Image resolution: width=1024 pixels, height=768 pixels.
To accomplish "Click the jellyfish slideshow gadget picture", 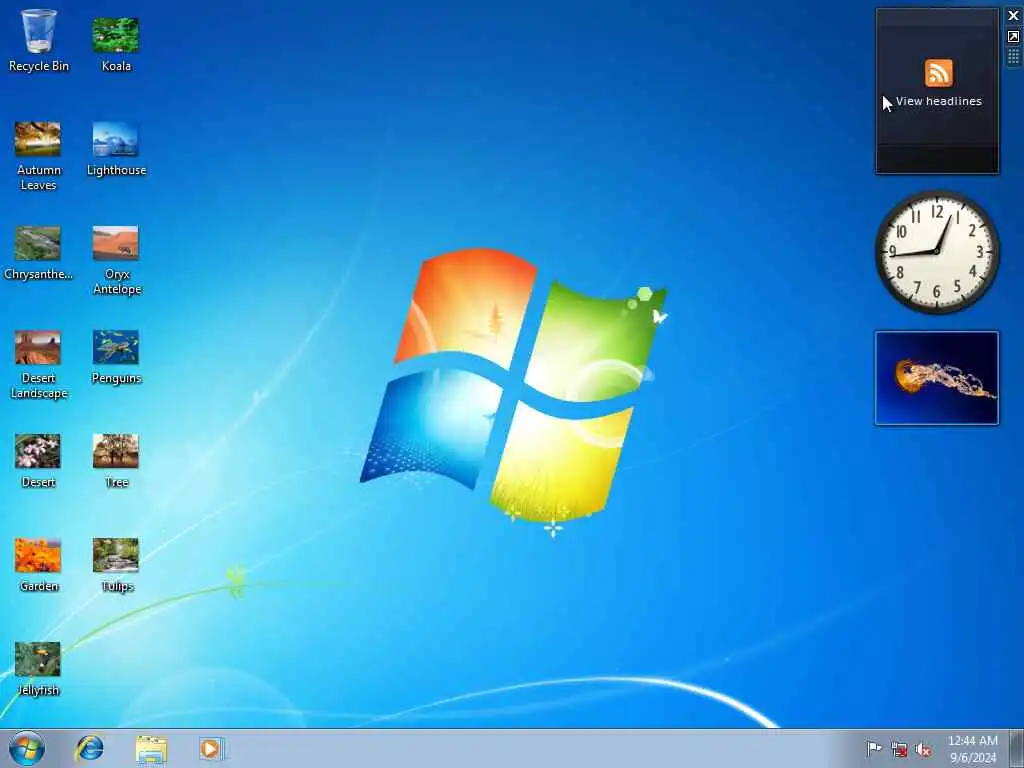I will pyautogui.click(x=937, y=378).
